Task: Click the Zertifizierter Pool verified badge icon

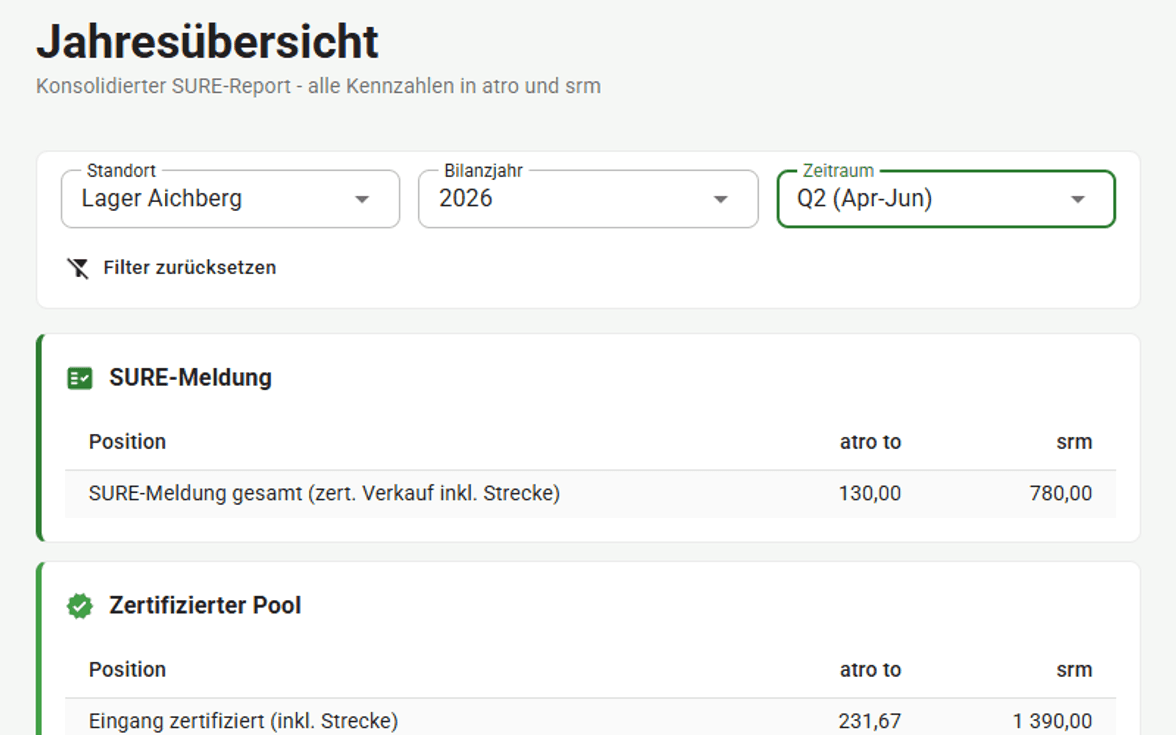Action: (80, 606)
